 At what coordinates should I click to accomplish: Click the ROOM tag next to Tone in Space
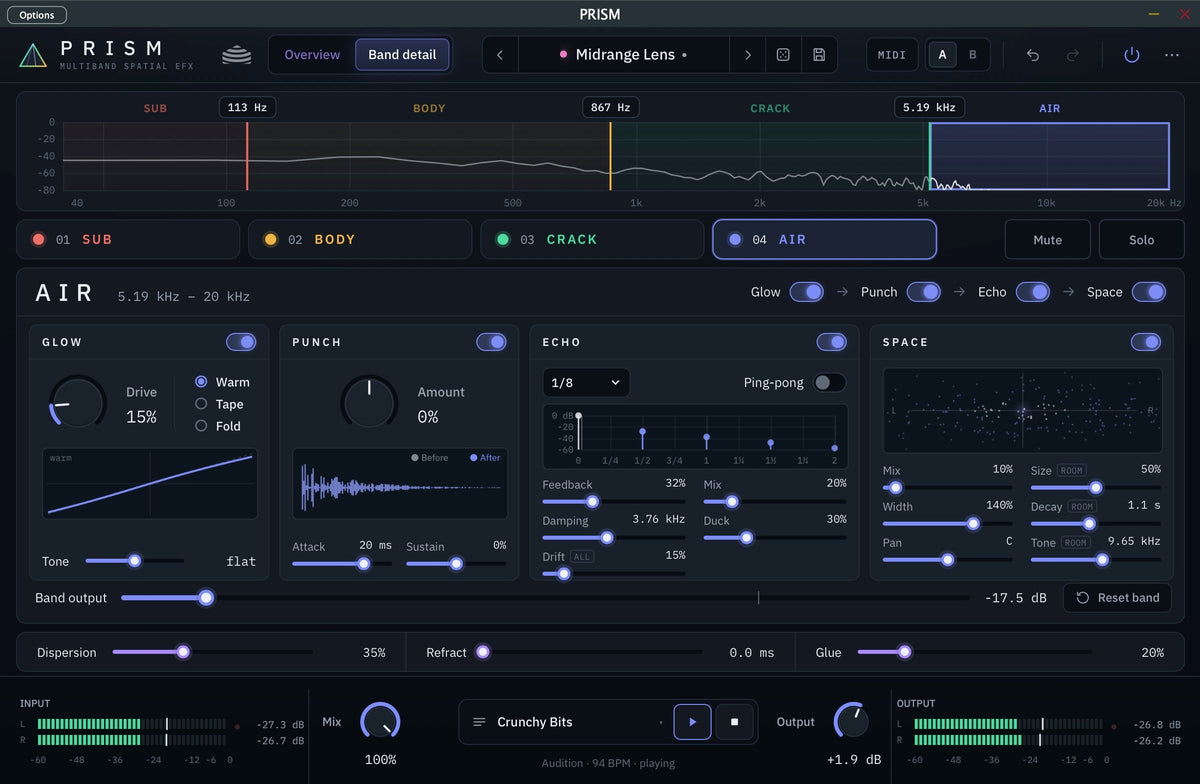[1076, 543]
